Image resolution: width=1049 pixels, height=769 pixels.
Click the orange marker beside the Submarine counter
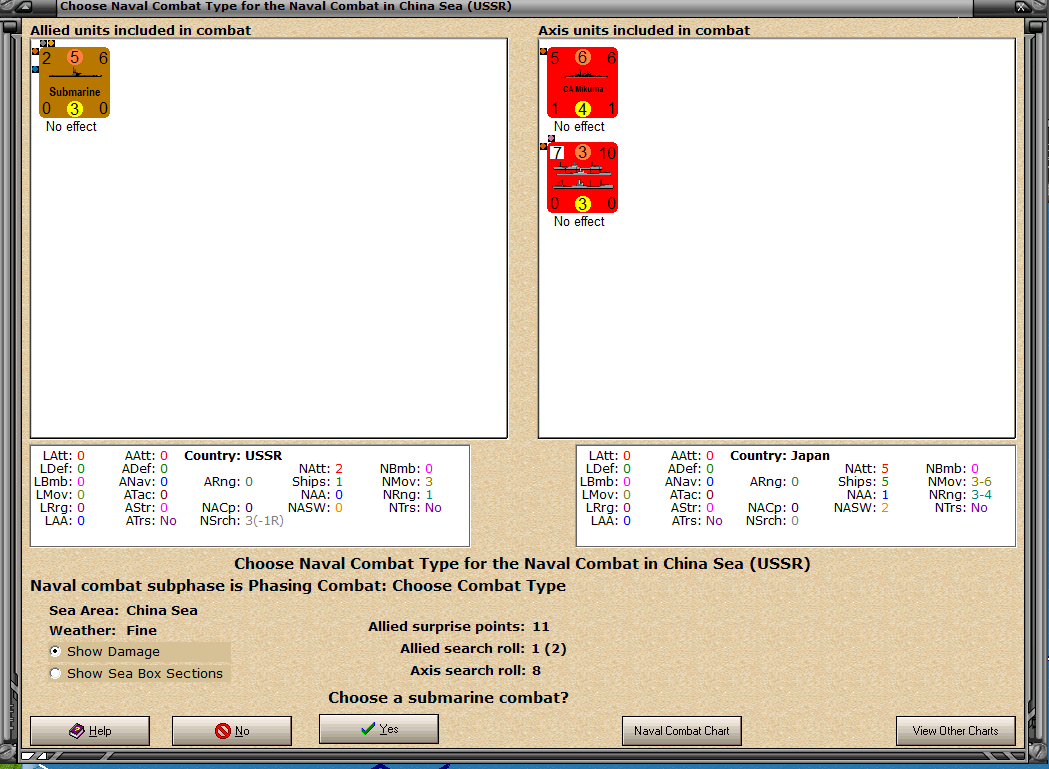[37, 51]
